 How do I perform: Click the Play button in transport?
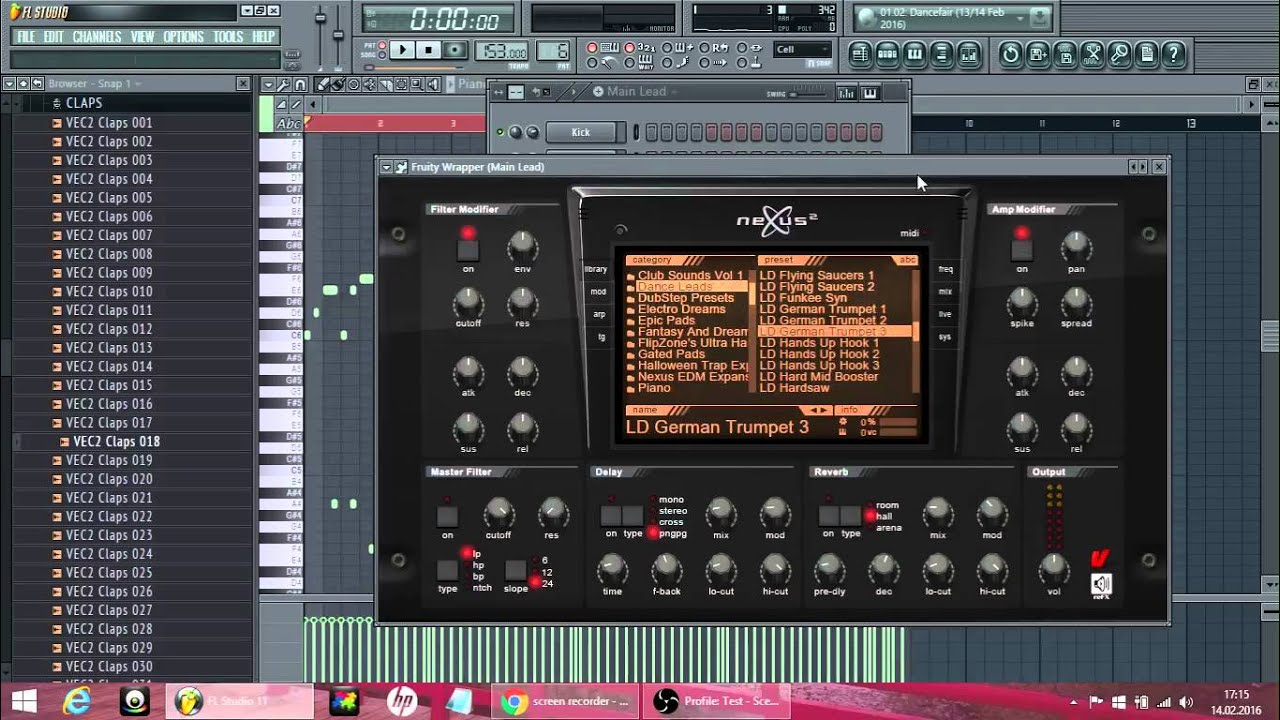tap(401, 50)
